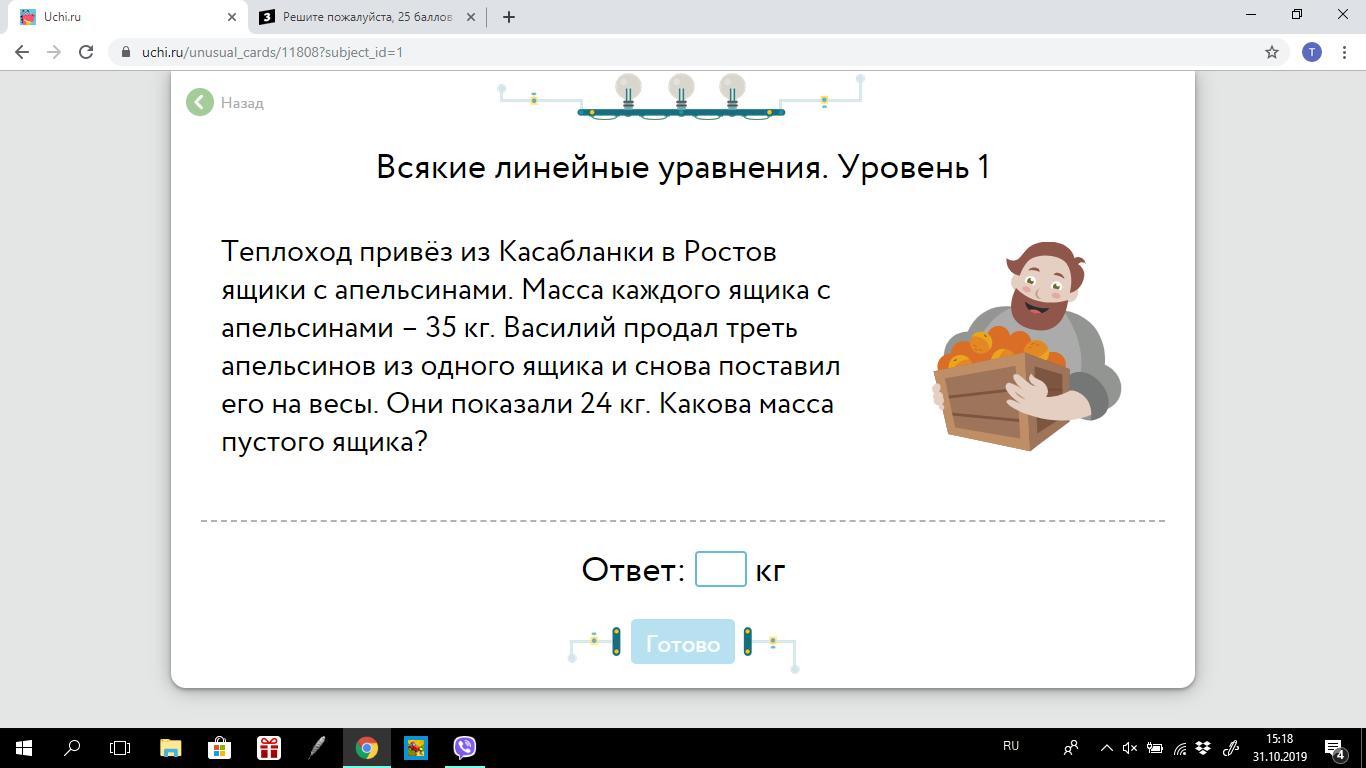Click the bearded man illustration

[1027, 345]
